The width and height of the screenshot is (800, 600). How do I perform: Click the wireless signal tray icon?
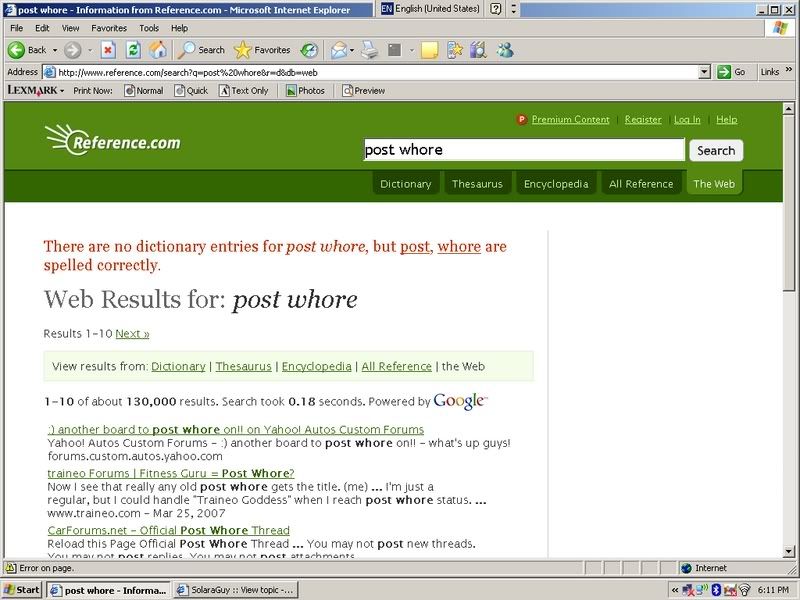[x=744, y=590]
